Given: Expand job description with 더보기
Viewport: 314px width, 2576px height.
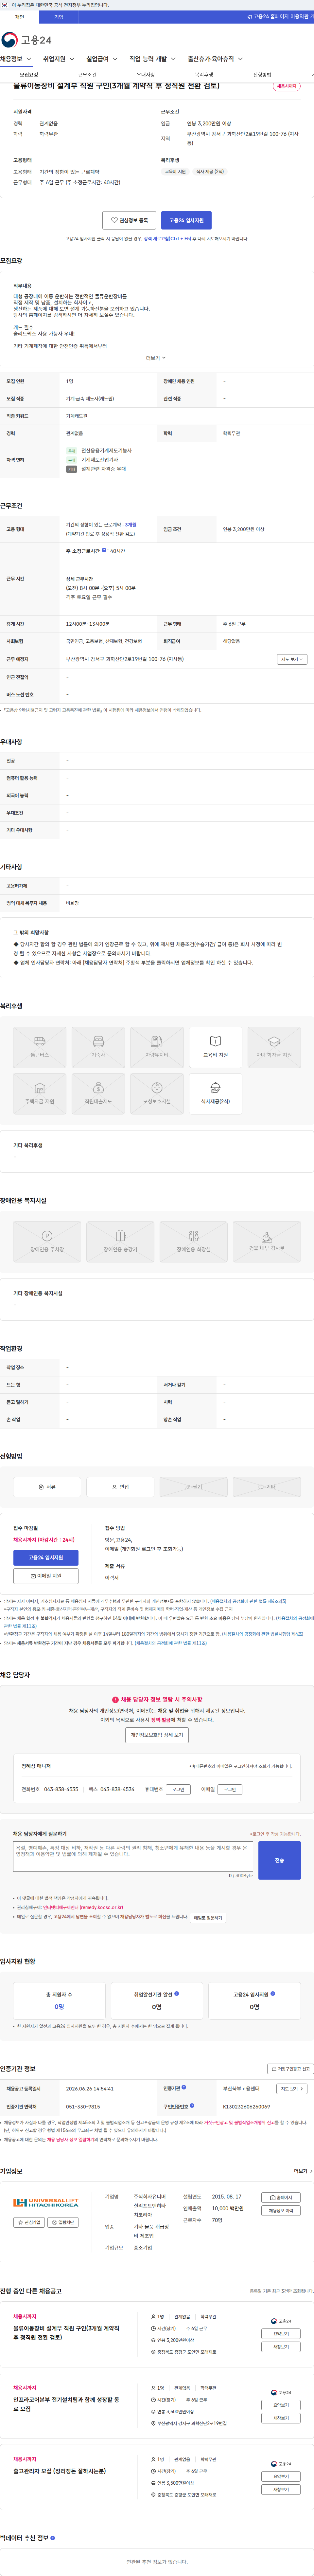Looking at the screenshot, I should (x=156, y=358).
